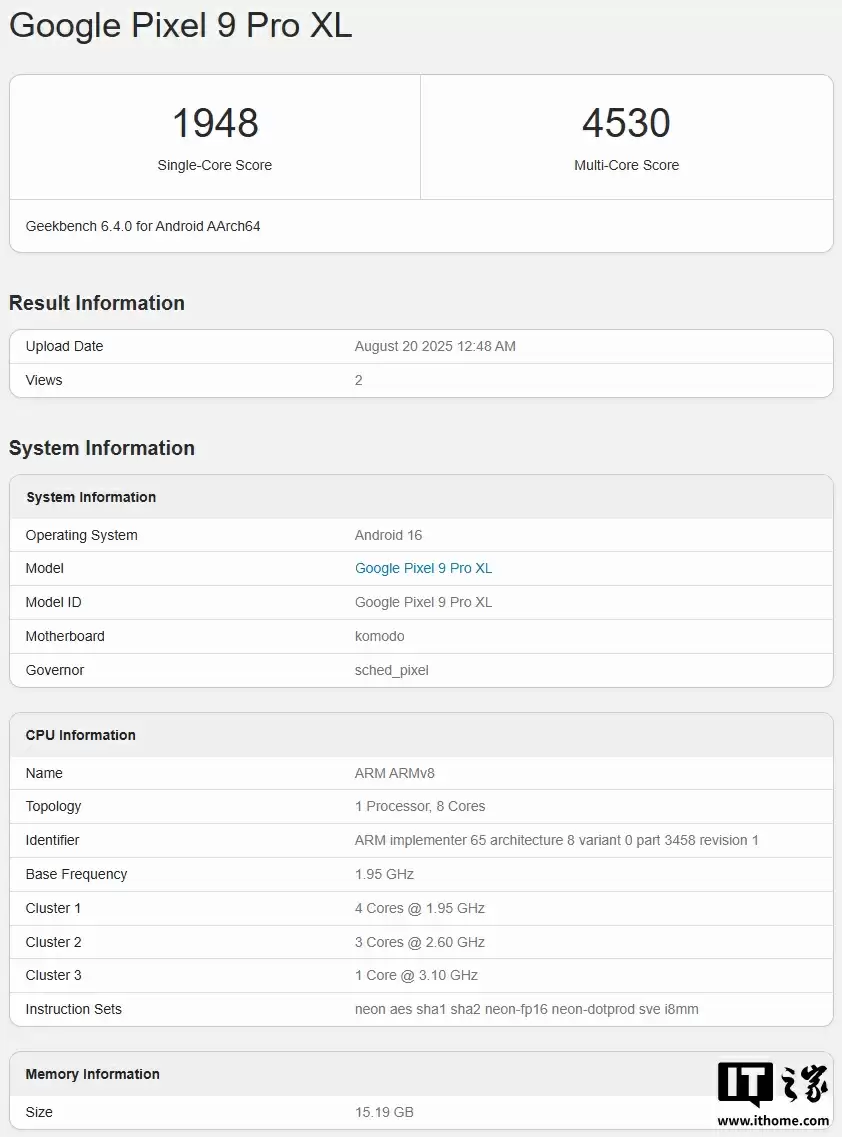This screenshot has width=842, height=1137.
Task: Click the Governor value sched_pixel
Action: pos(391,670)
